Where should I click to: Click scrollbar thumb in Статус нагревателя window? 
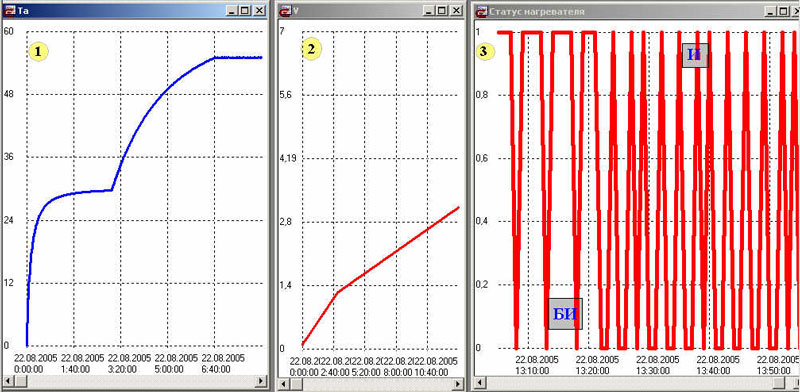[x=779, y=382]
